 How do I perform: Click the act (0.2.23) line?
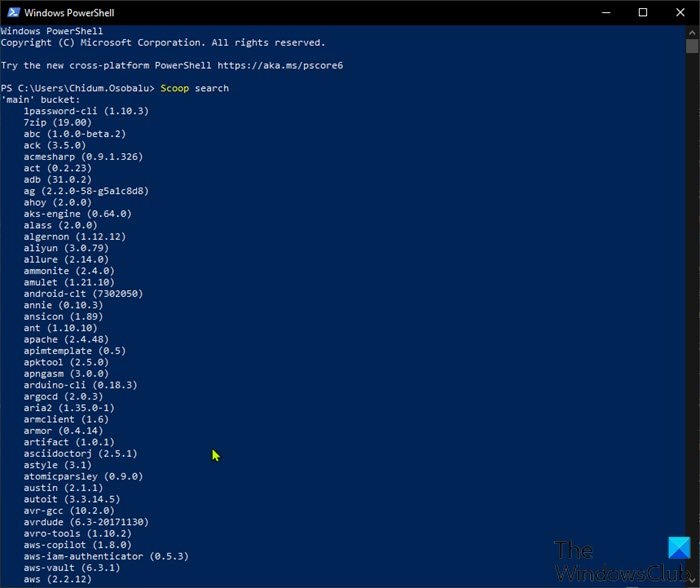click(58, 168)
